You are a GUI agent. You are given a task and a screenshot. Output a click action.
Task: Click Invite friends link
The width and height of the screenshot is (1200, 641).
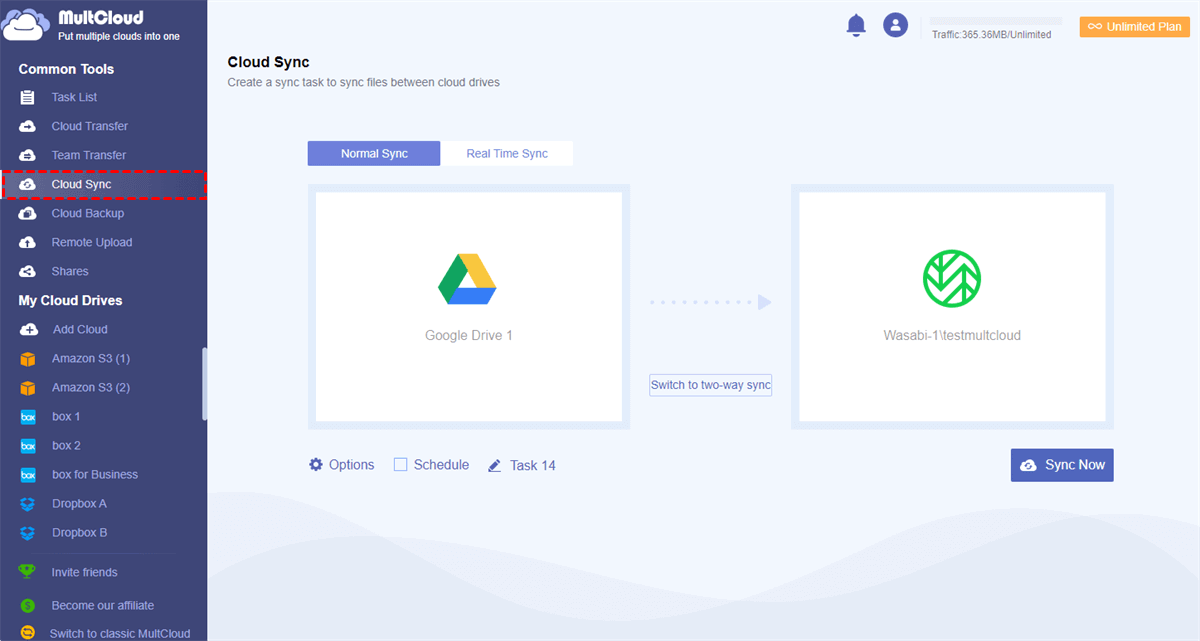pos(85,572)
